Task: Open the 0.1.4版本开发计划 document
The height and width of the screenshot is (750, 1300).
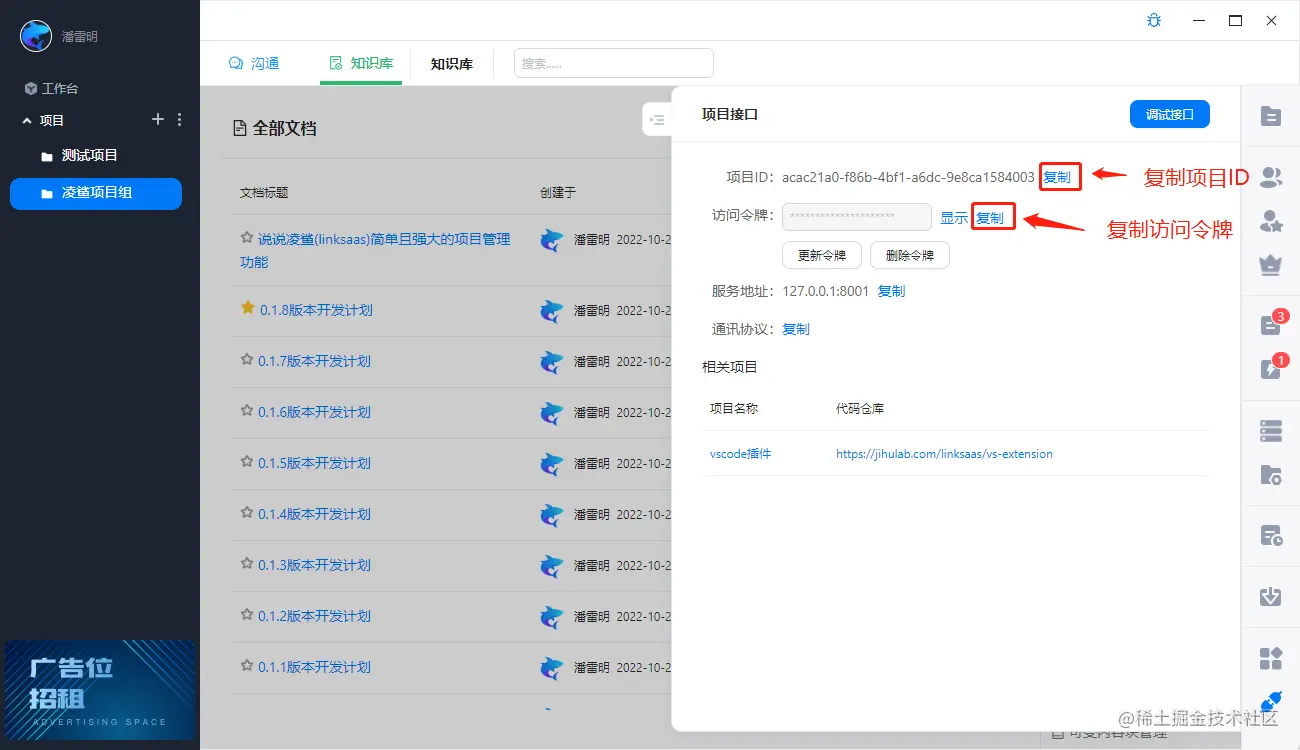Action: pos(314,514)
